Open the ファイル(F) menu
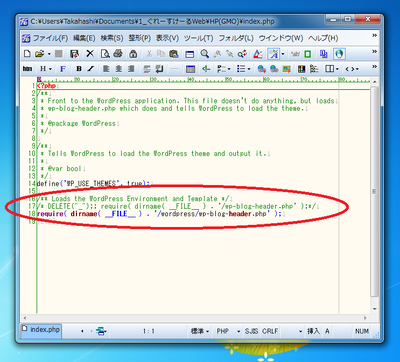The image size is (400, 362). point(50,38)
